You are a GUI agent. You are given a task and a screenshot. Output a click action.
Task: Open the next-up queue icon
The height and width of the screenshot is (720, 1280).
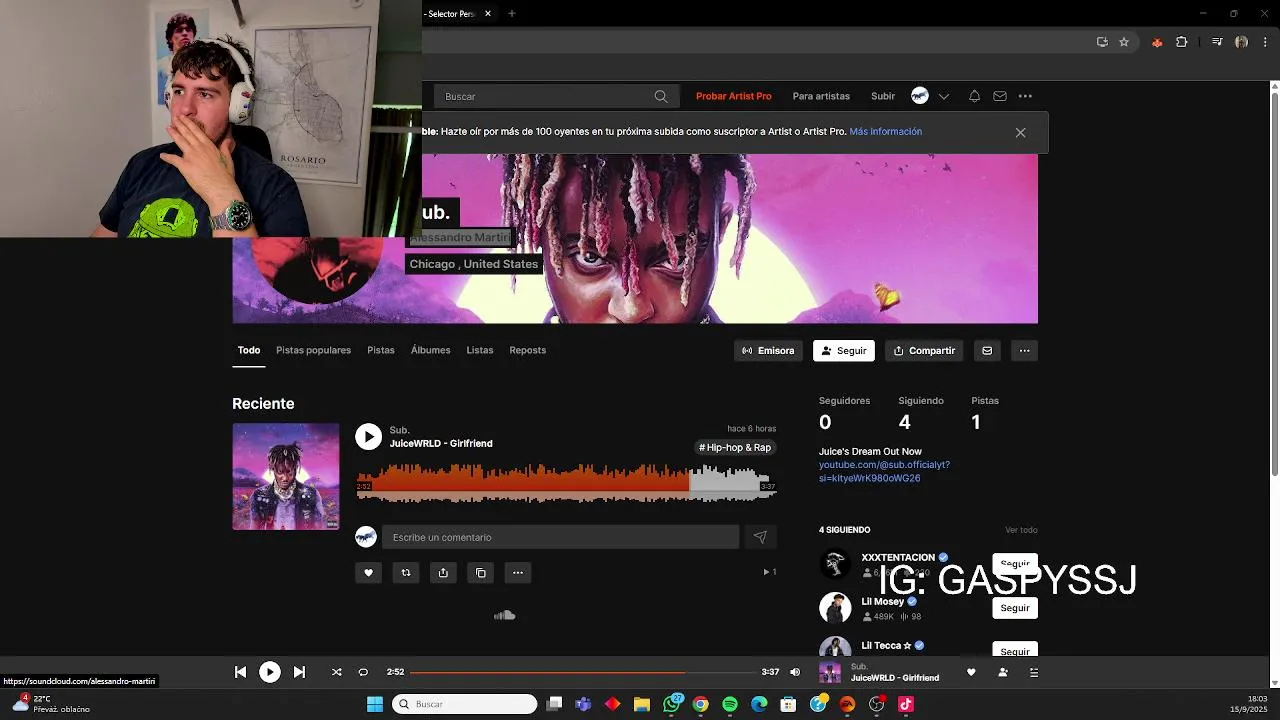coord(1034,672)
